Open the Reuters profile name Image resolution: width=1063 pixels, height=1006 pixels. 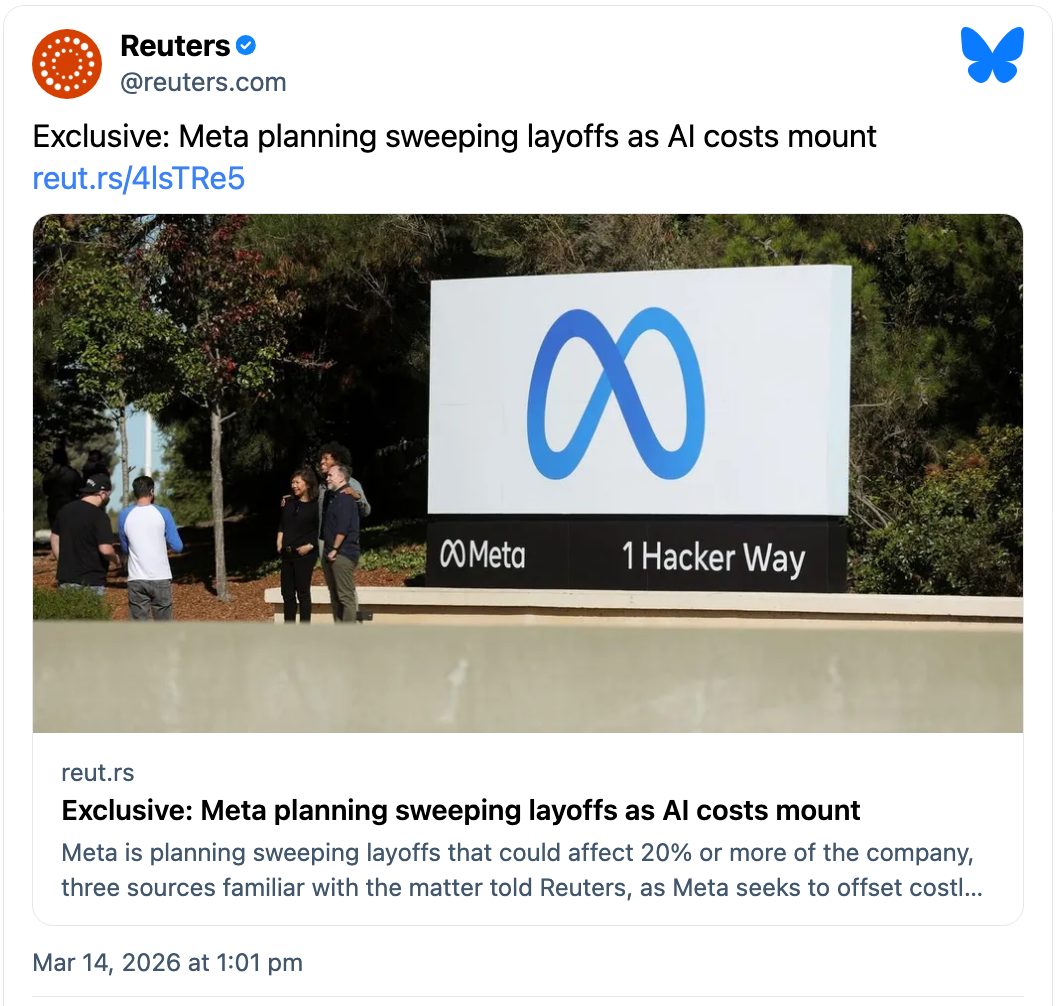tap(175, 46)
